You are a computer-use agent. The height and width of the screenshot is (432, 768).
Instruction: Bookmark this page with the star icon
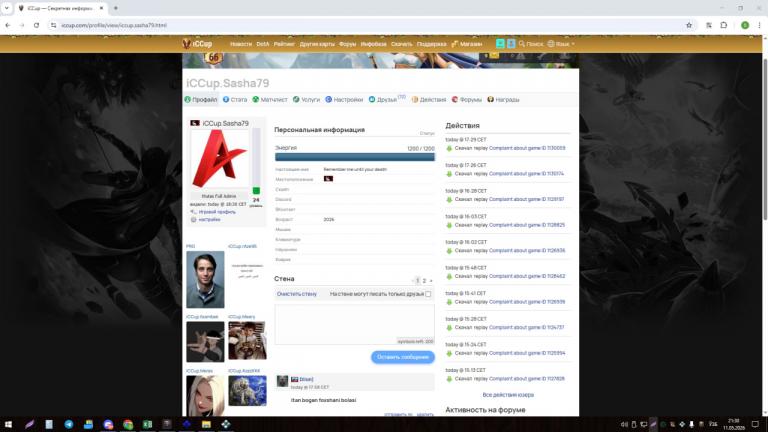[x=689, y=25]
